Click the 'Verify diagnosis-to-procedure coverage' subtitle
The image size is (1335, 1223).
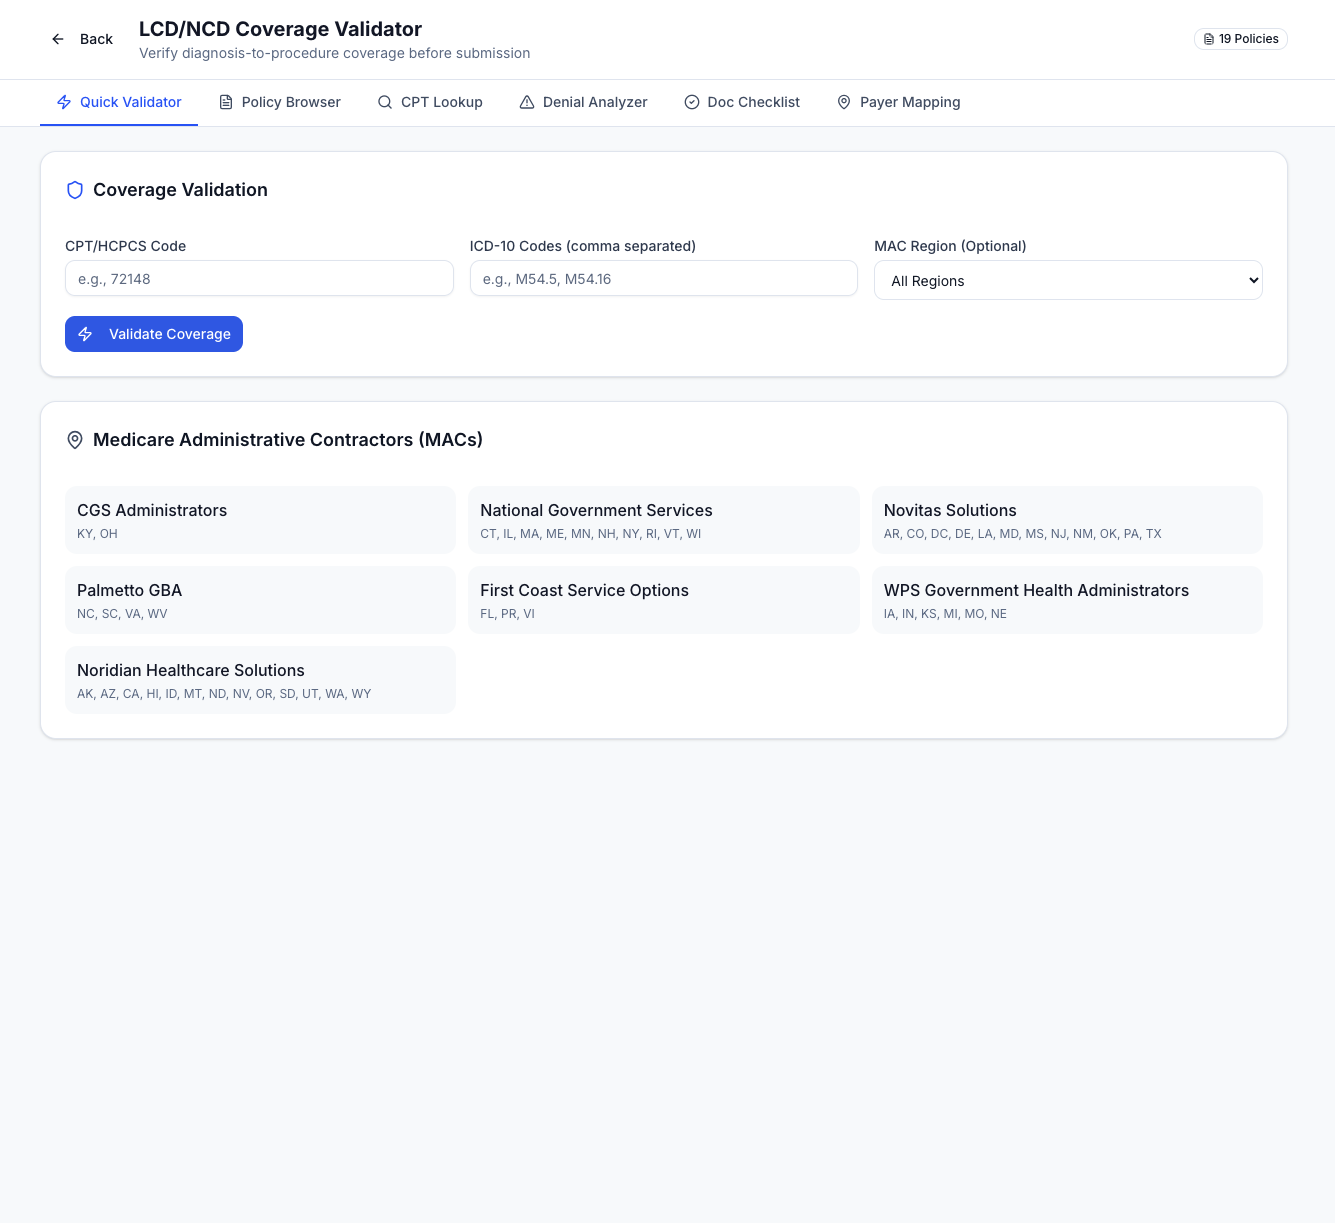pyautogui.click(x=334, y=53)
